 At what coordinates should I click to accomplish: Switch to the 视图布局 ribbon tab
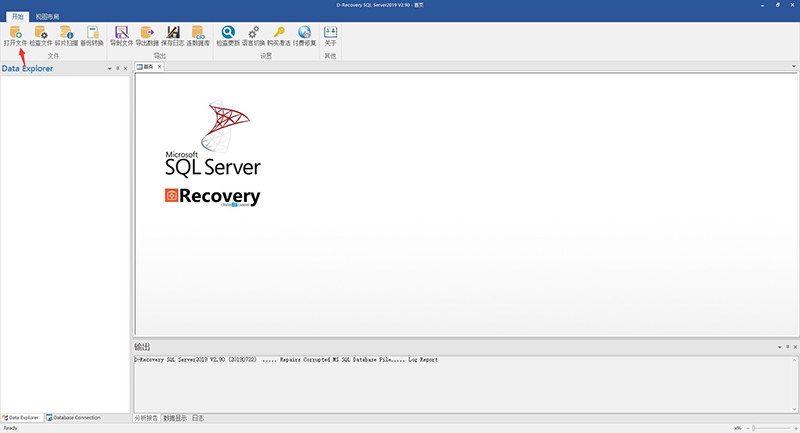point(47,17)
